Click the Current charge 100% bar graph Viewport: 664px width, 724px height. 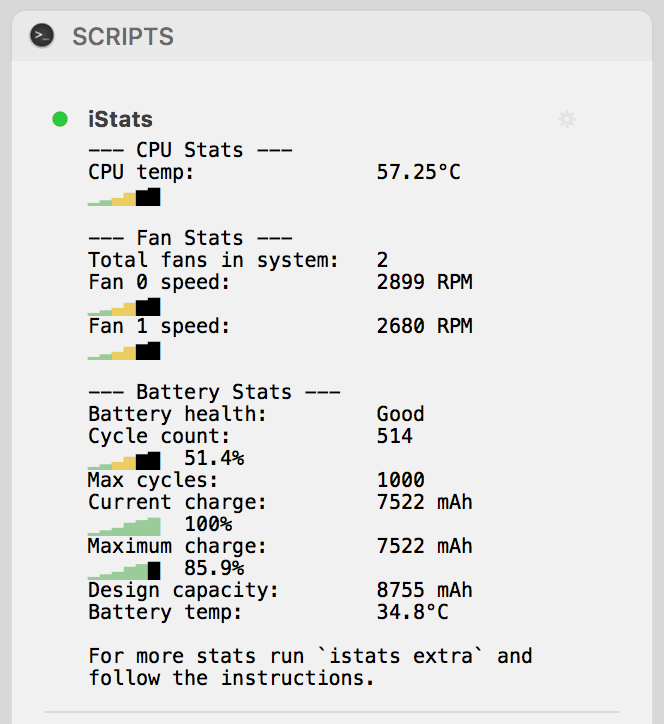point(124,527)
